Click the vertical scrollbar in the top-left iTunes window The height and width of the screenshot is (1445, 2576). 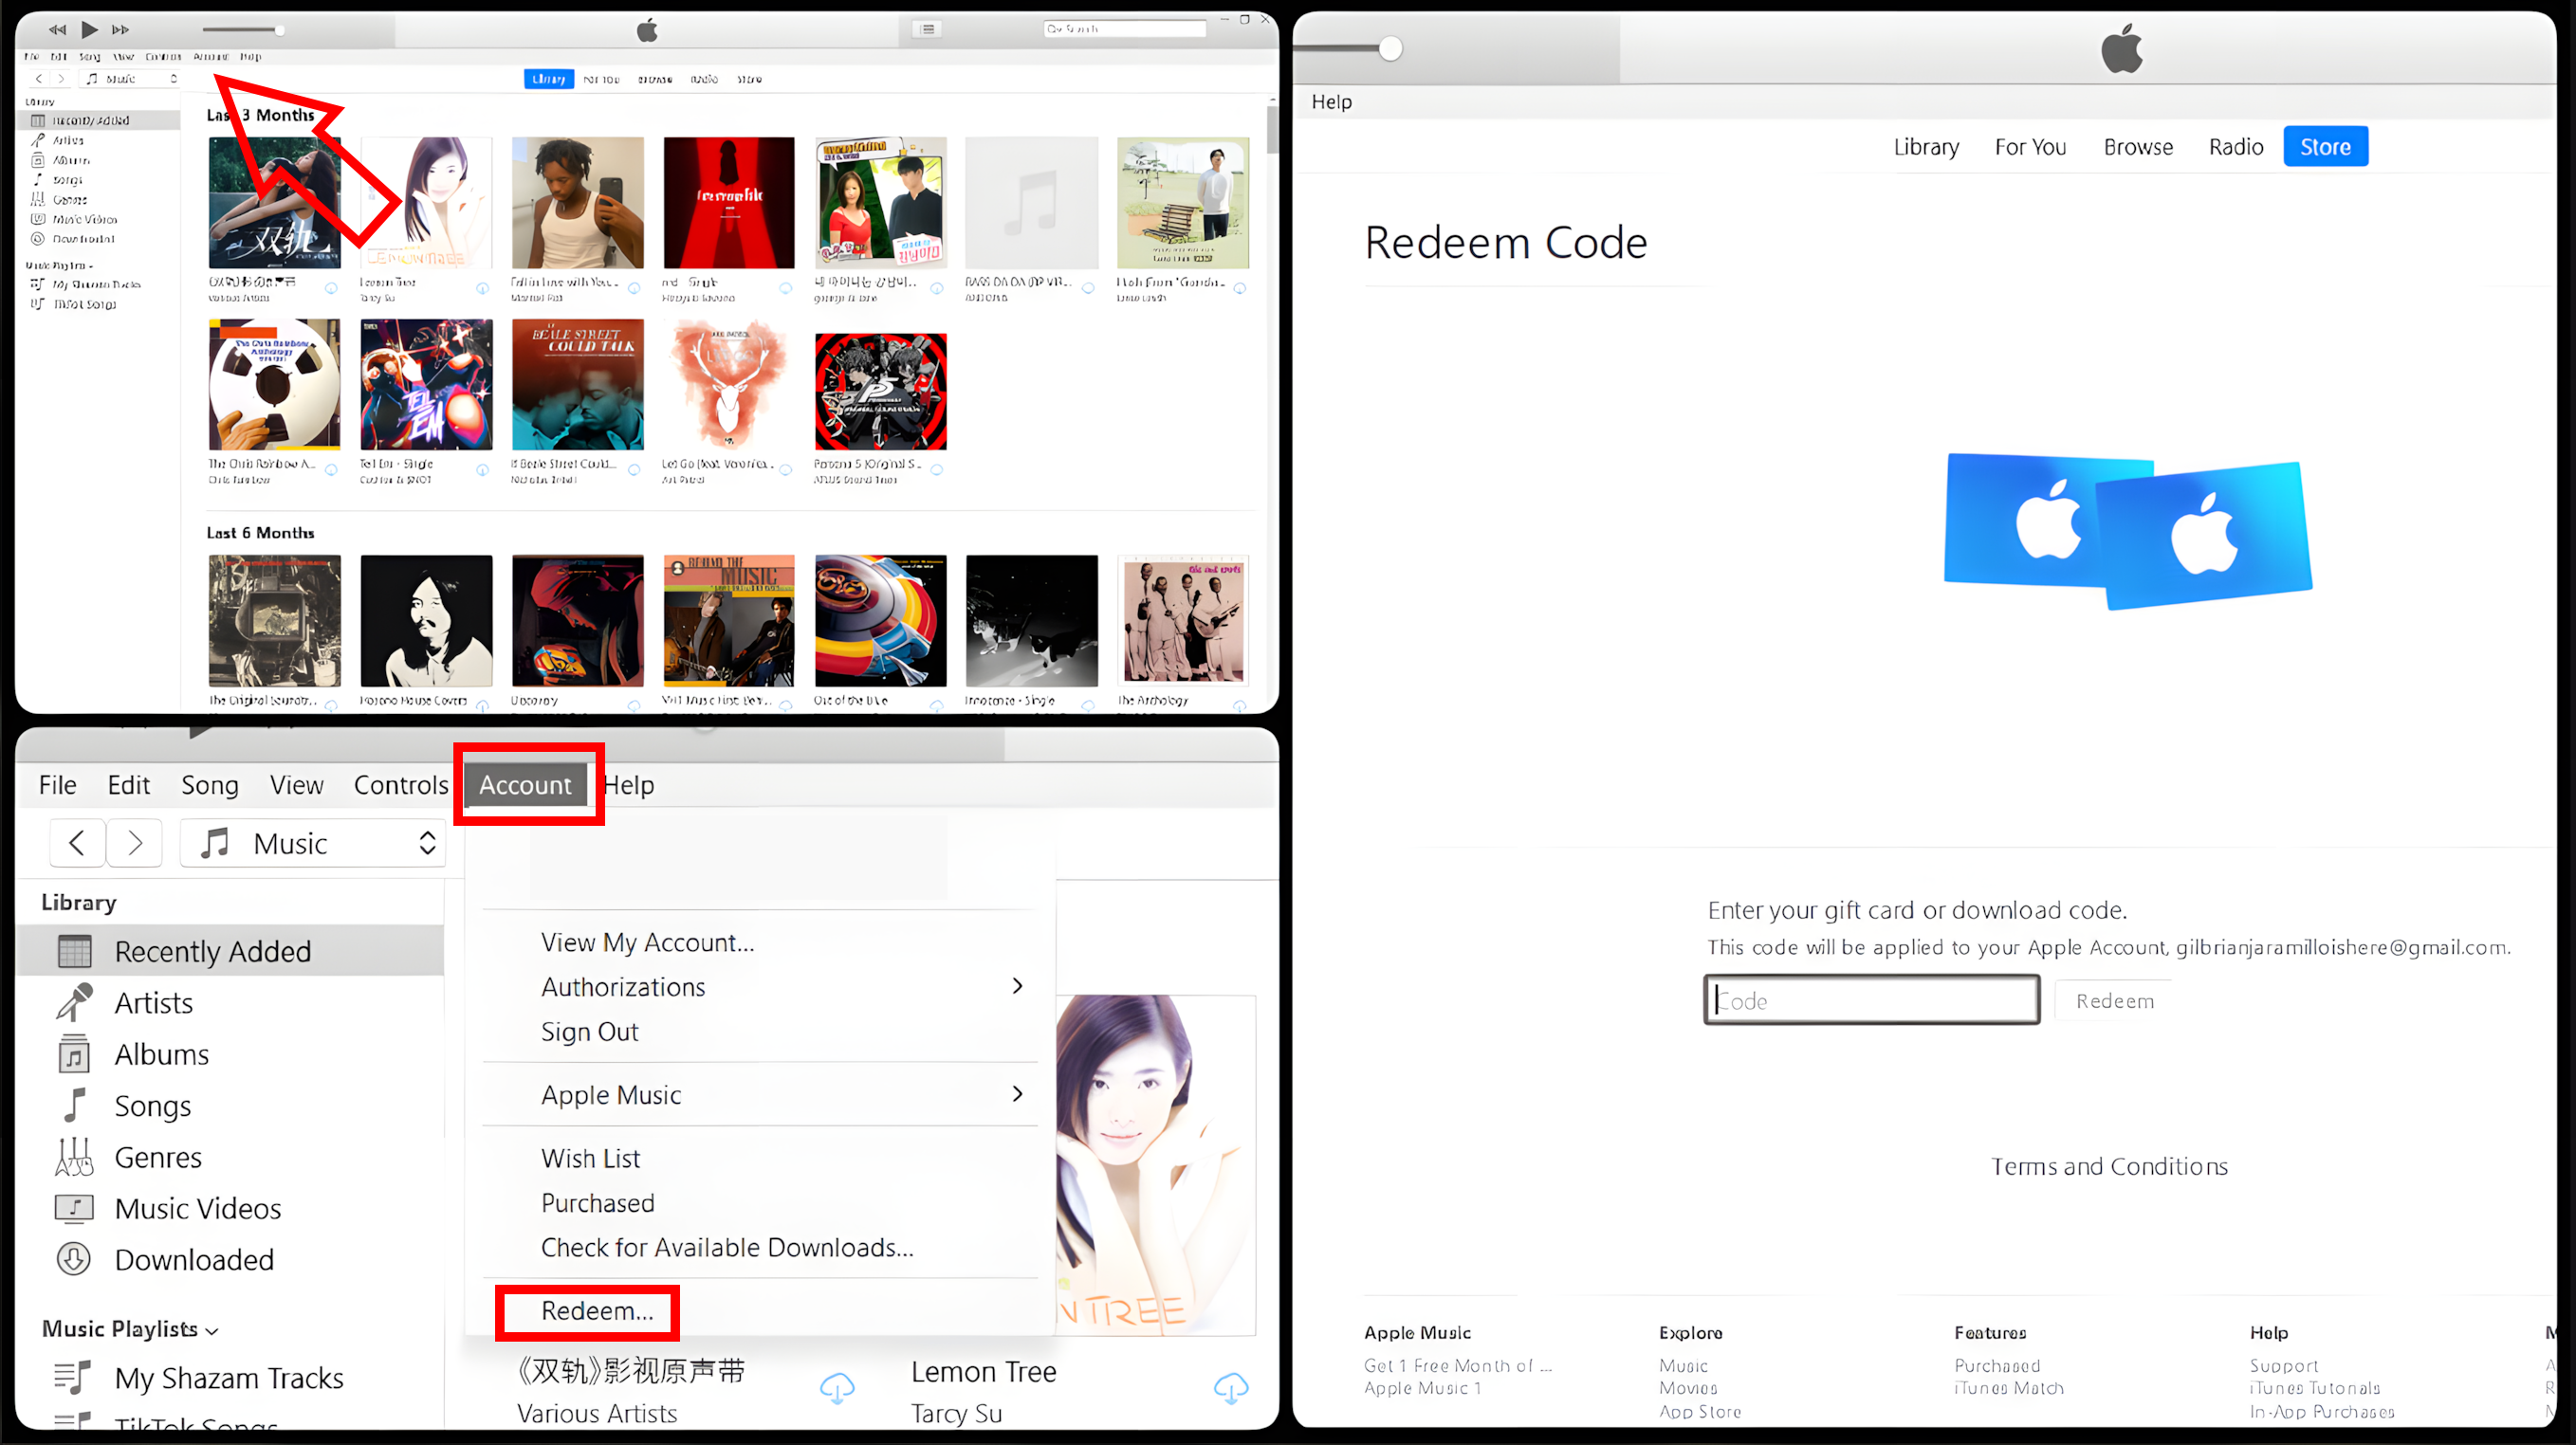tap(1271, 130)
